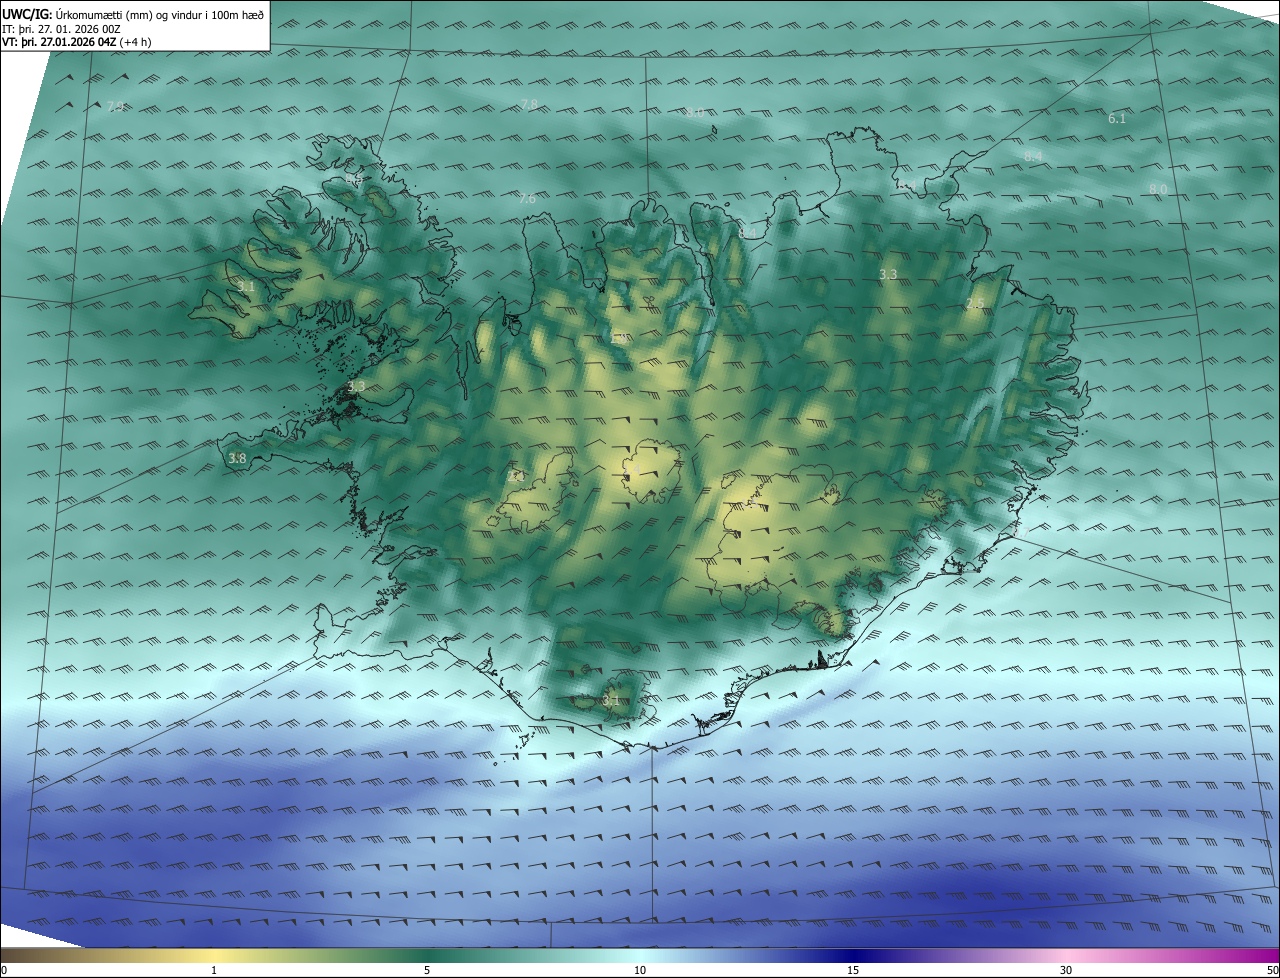
Task: Click the colour scale tick label "30"
Action: click(1066, 970)
